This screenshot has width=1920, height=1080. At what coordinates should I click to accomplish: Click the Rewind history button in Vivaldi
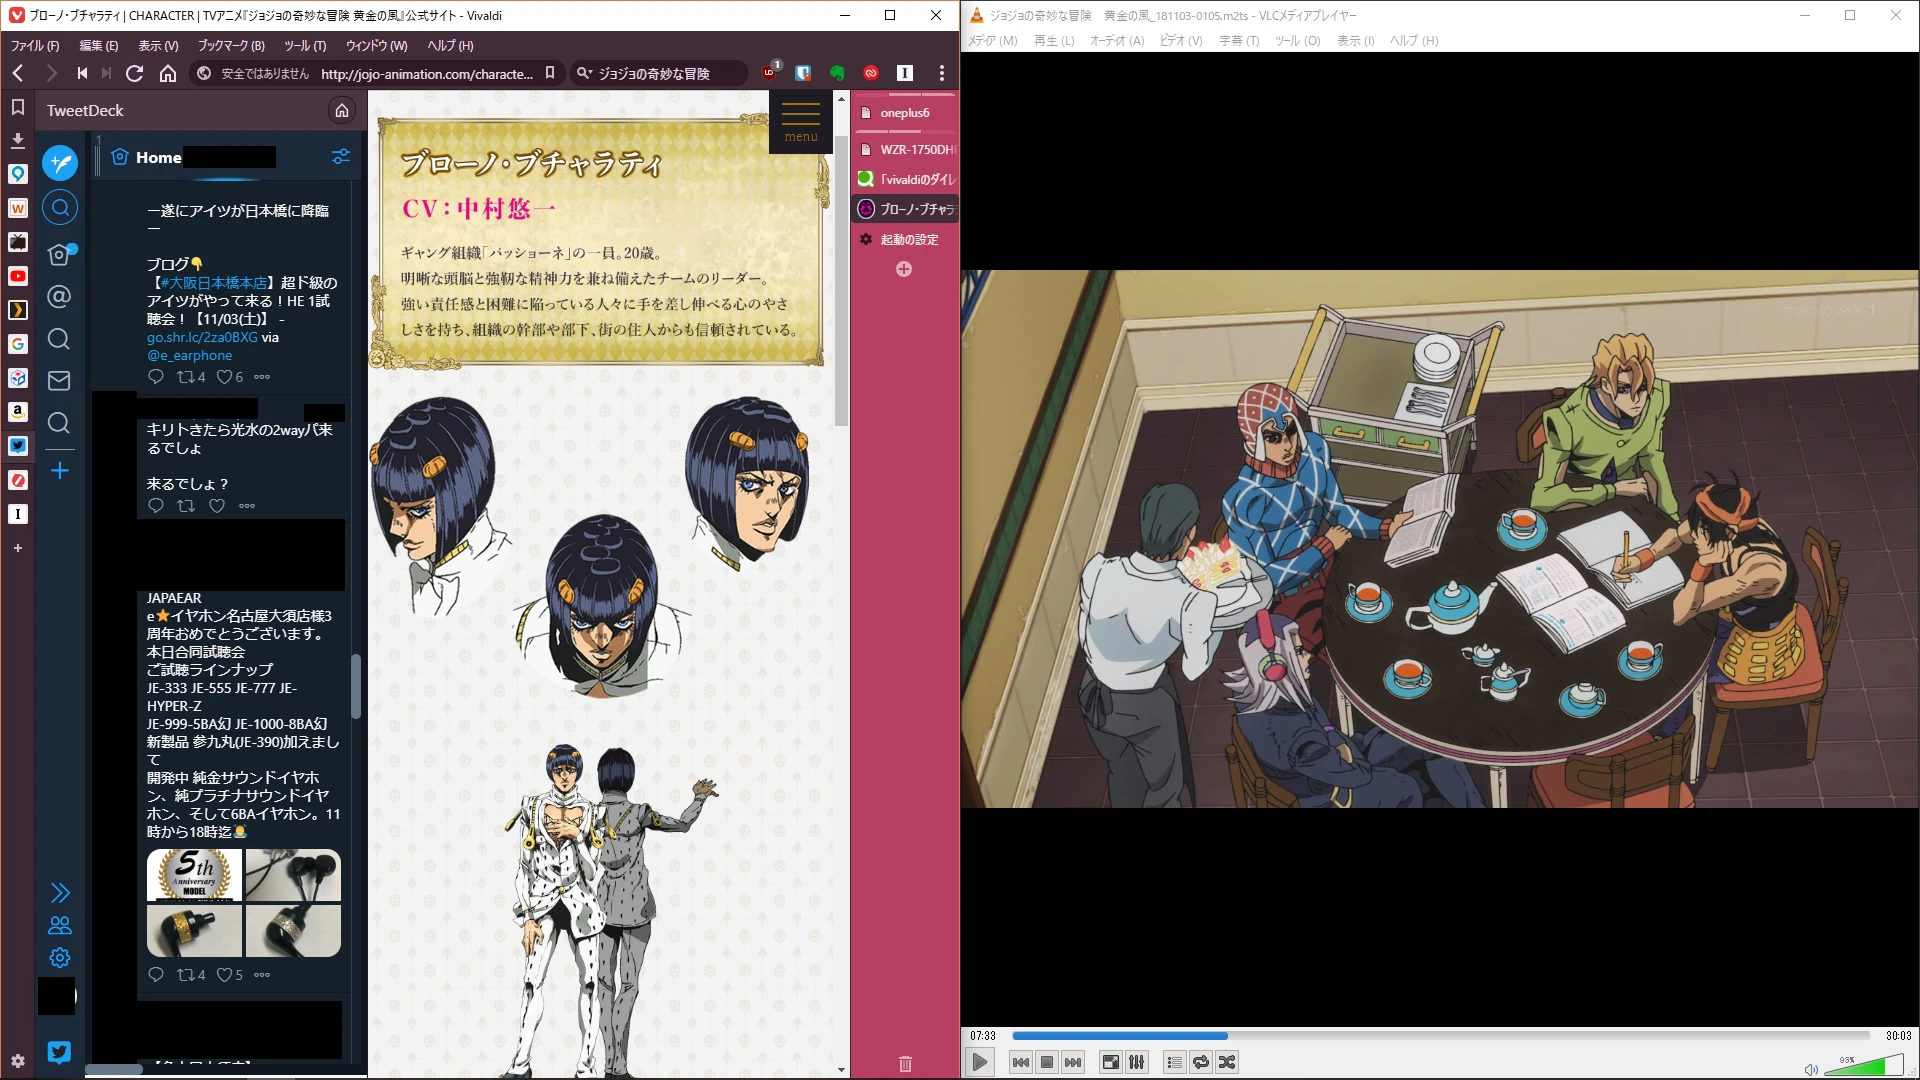click(x=82, y=73)
